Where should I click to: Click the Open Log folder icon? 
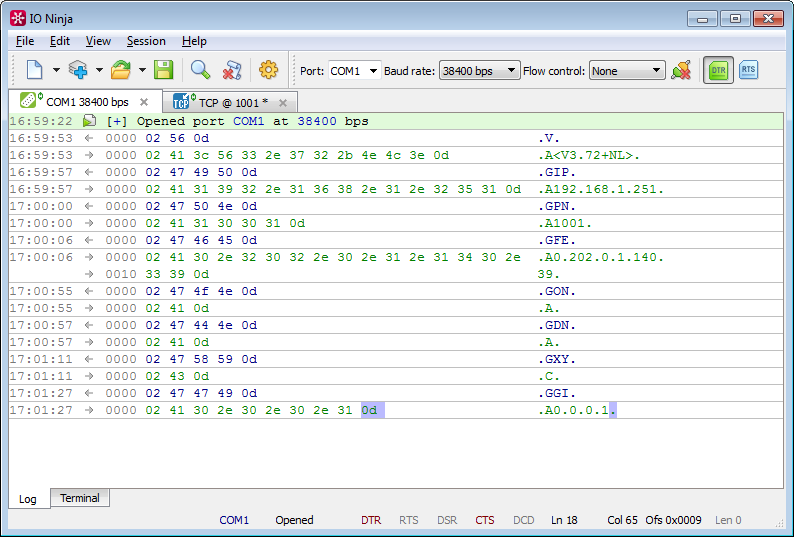tap(121, 70)
